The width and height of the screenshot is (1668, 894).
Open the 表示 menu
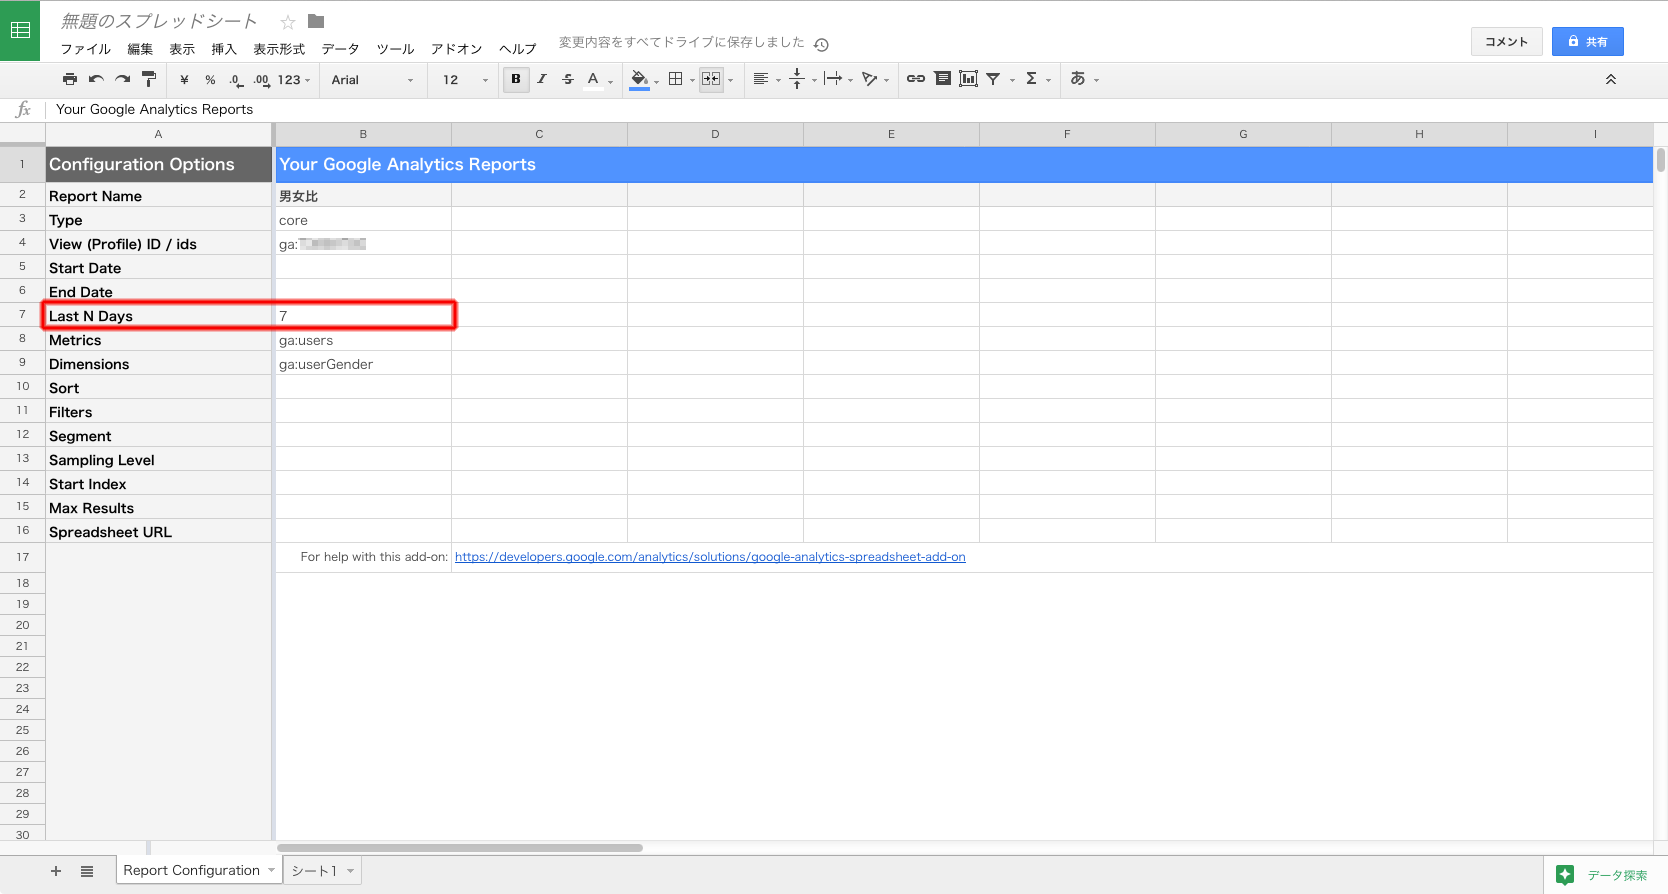182,49
